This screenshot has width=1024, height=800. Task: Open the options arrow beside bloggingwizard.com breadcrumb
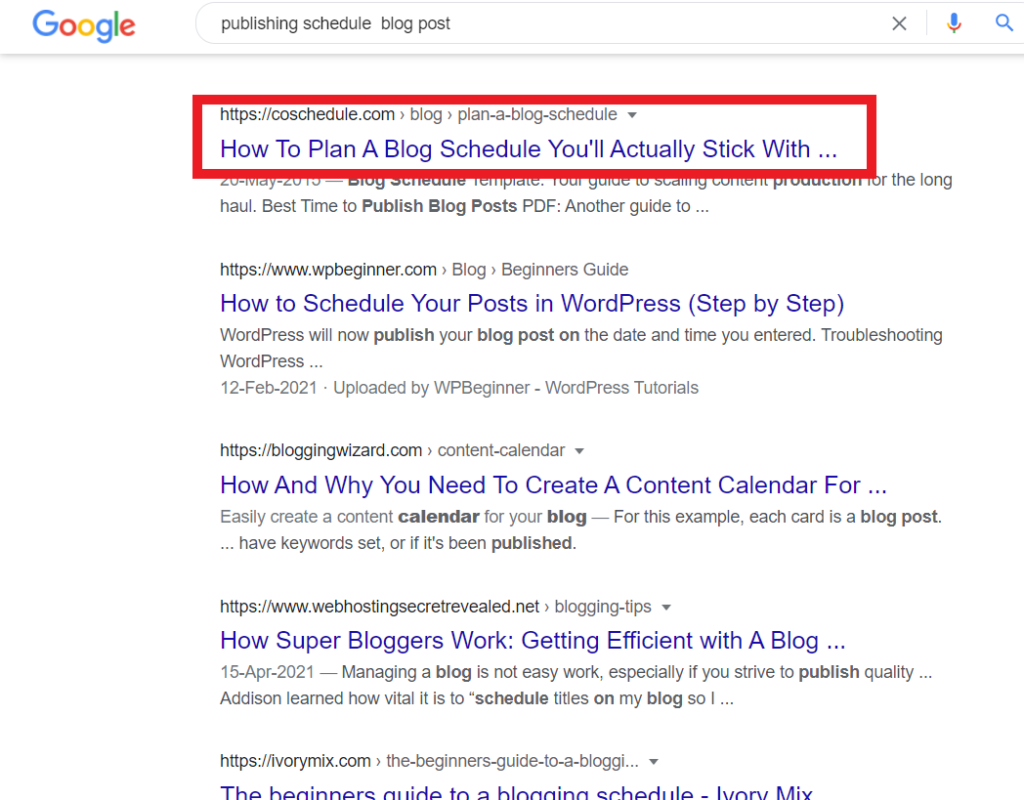click(580, 451)
